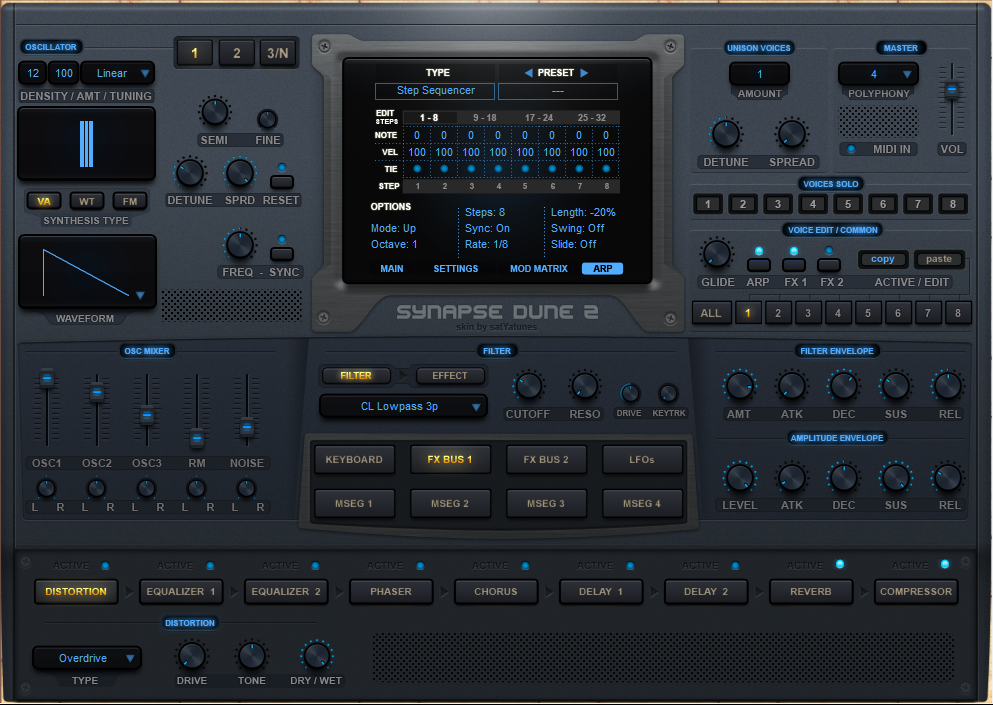Switch to the MAIN display tab

tap(391, 269)
